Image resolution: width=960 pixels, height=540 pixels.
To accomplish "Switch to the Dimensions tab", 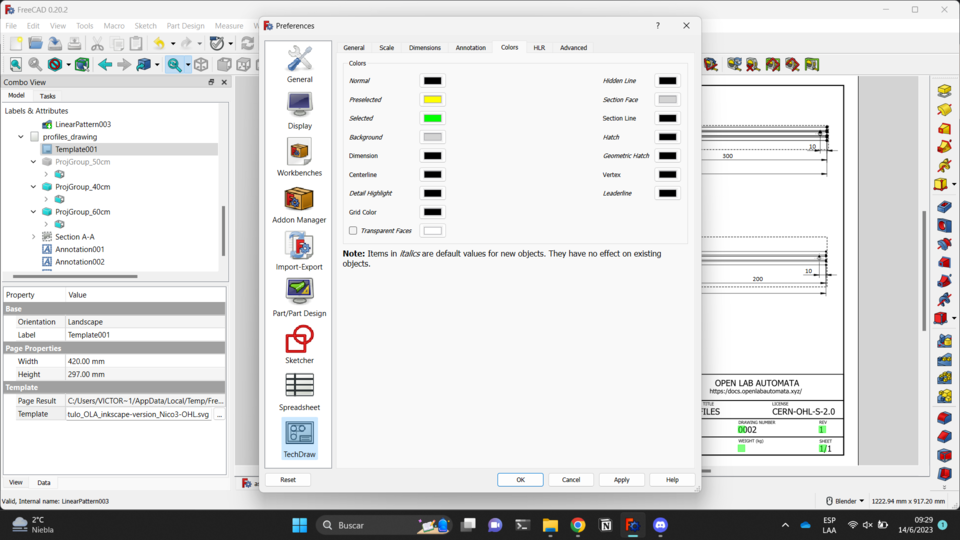I will pyautogui.click(x=424, y=48).
